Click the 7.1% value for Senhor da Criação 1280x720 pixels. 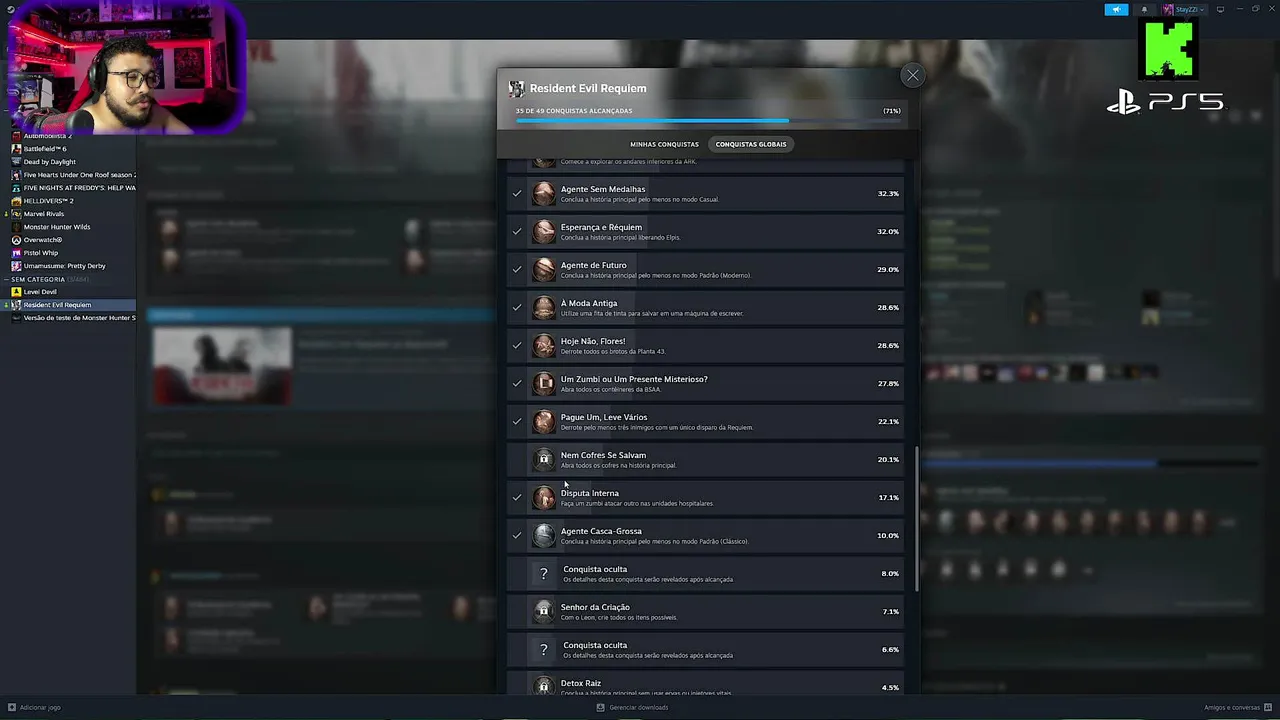890,611
